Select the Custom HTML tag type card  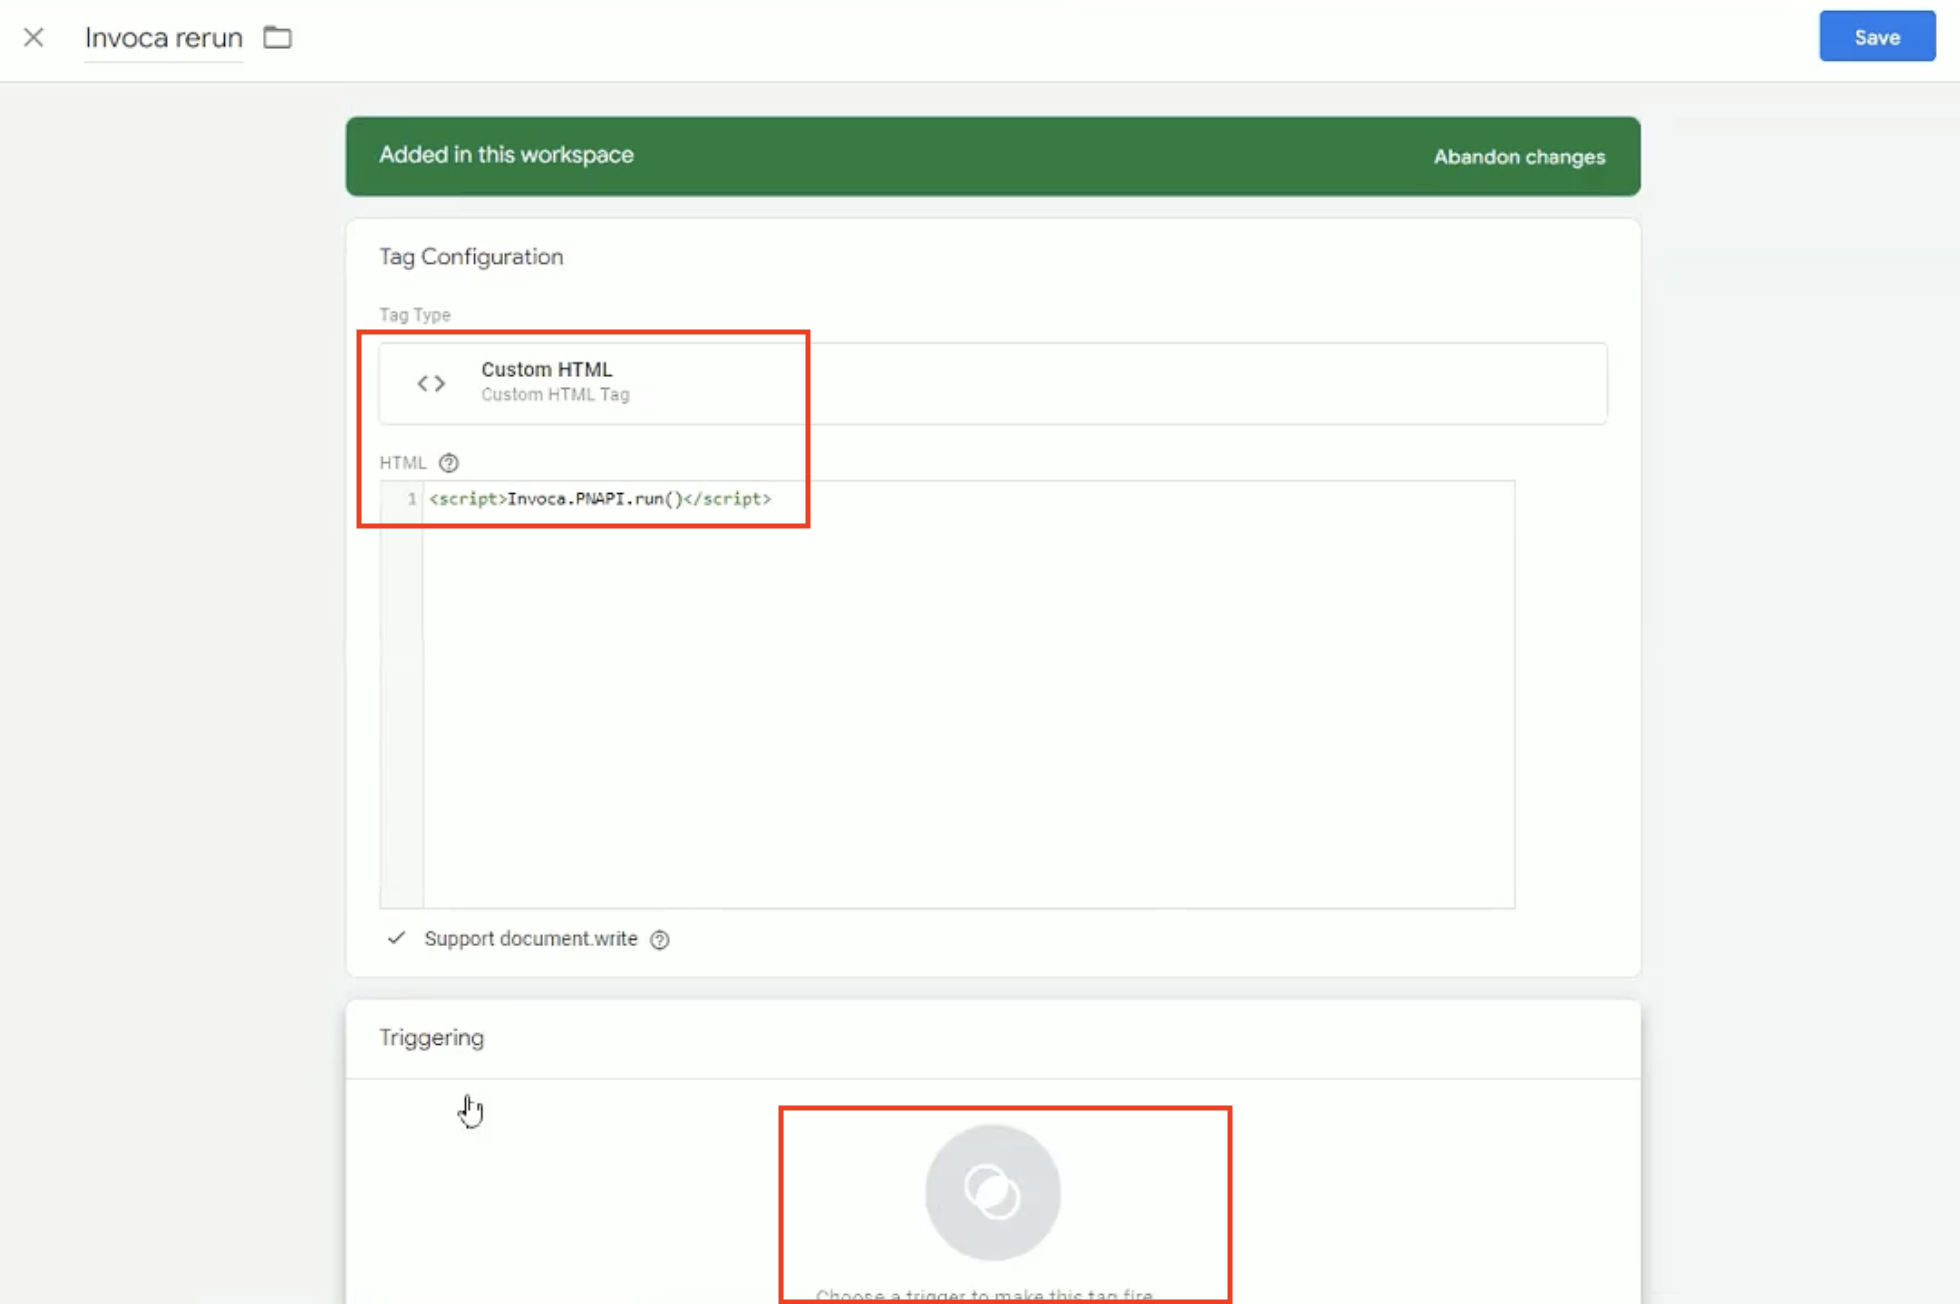993,383
